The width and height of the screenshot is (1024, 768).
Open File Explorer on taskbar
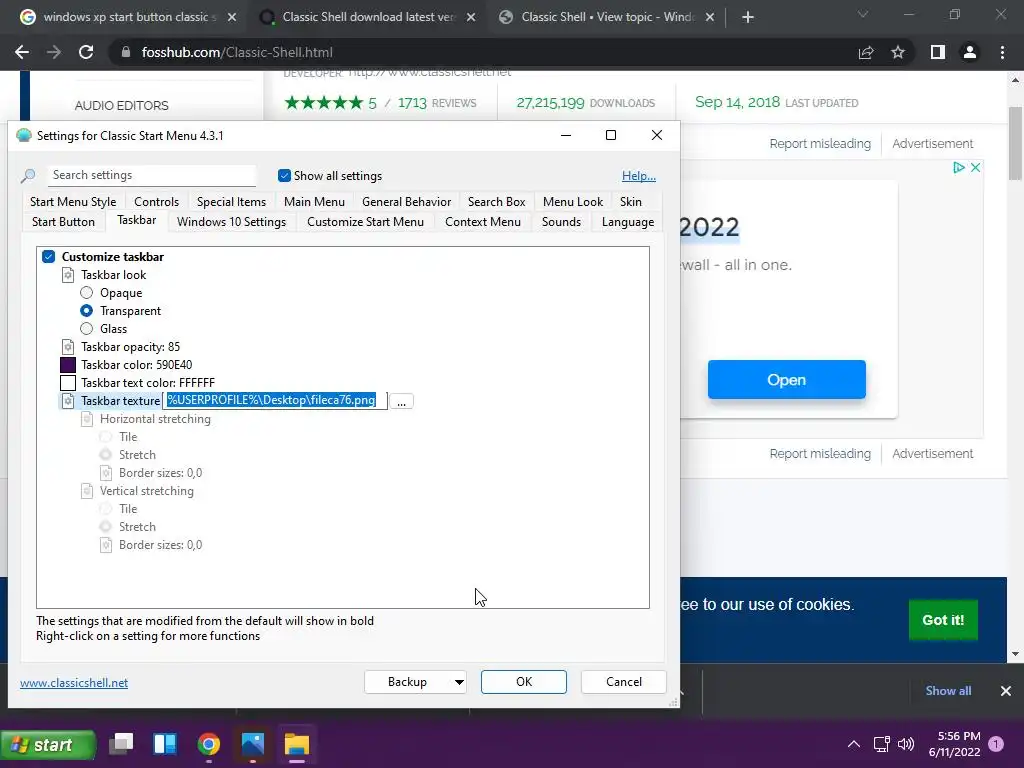pos(296,744)
